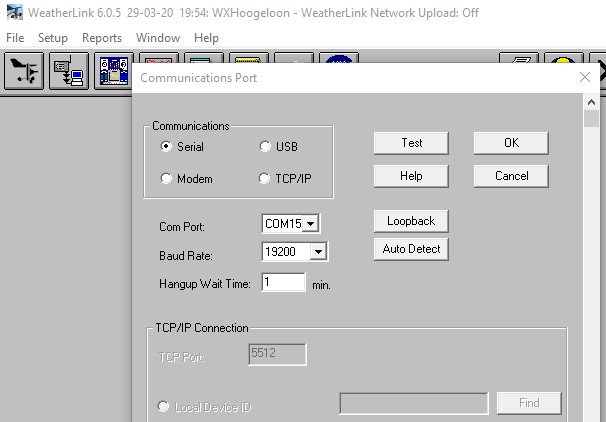Focus the Hangup Wait Time field

click(283, 282)
